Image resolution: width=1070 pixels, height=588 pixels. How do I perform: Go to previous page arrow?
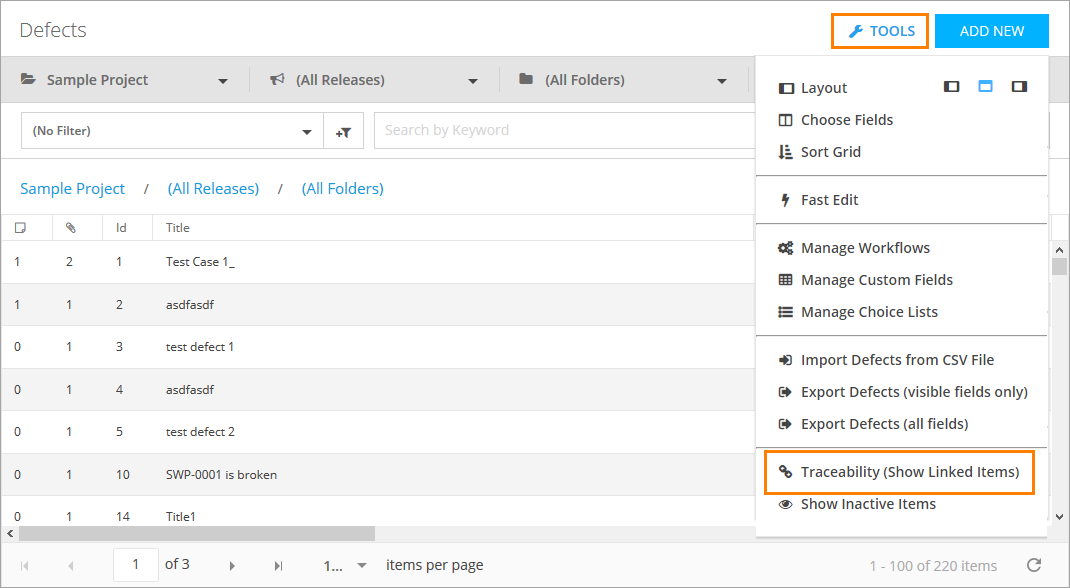[x=70, y=565]
